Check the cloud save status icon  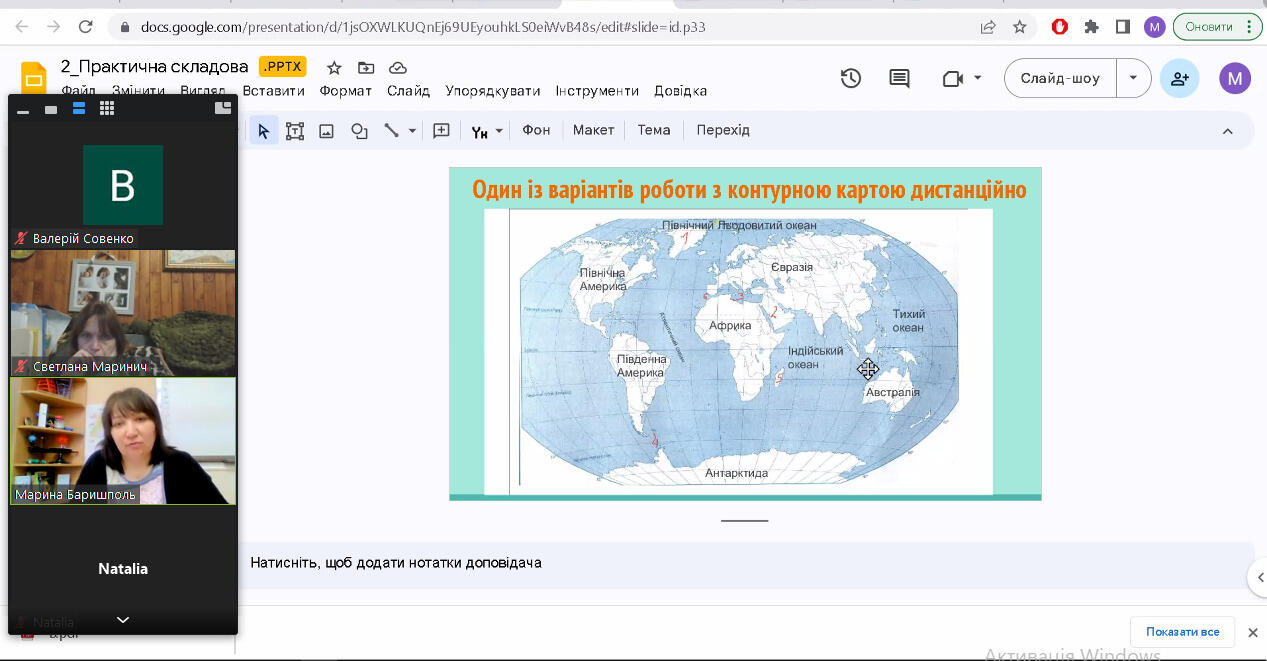(x=398, y=68)
